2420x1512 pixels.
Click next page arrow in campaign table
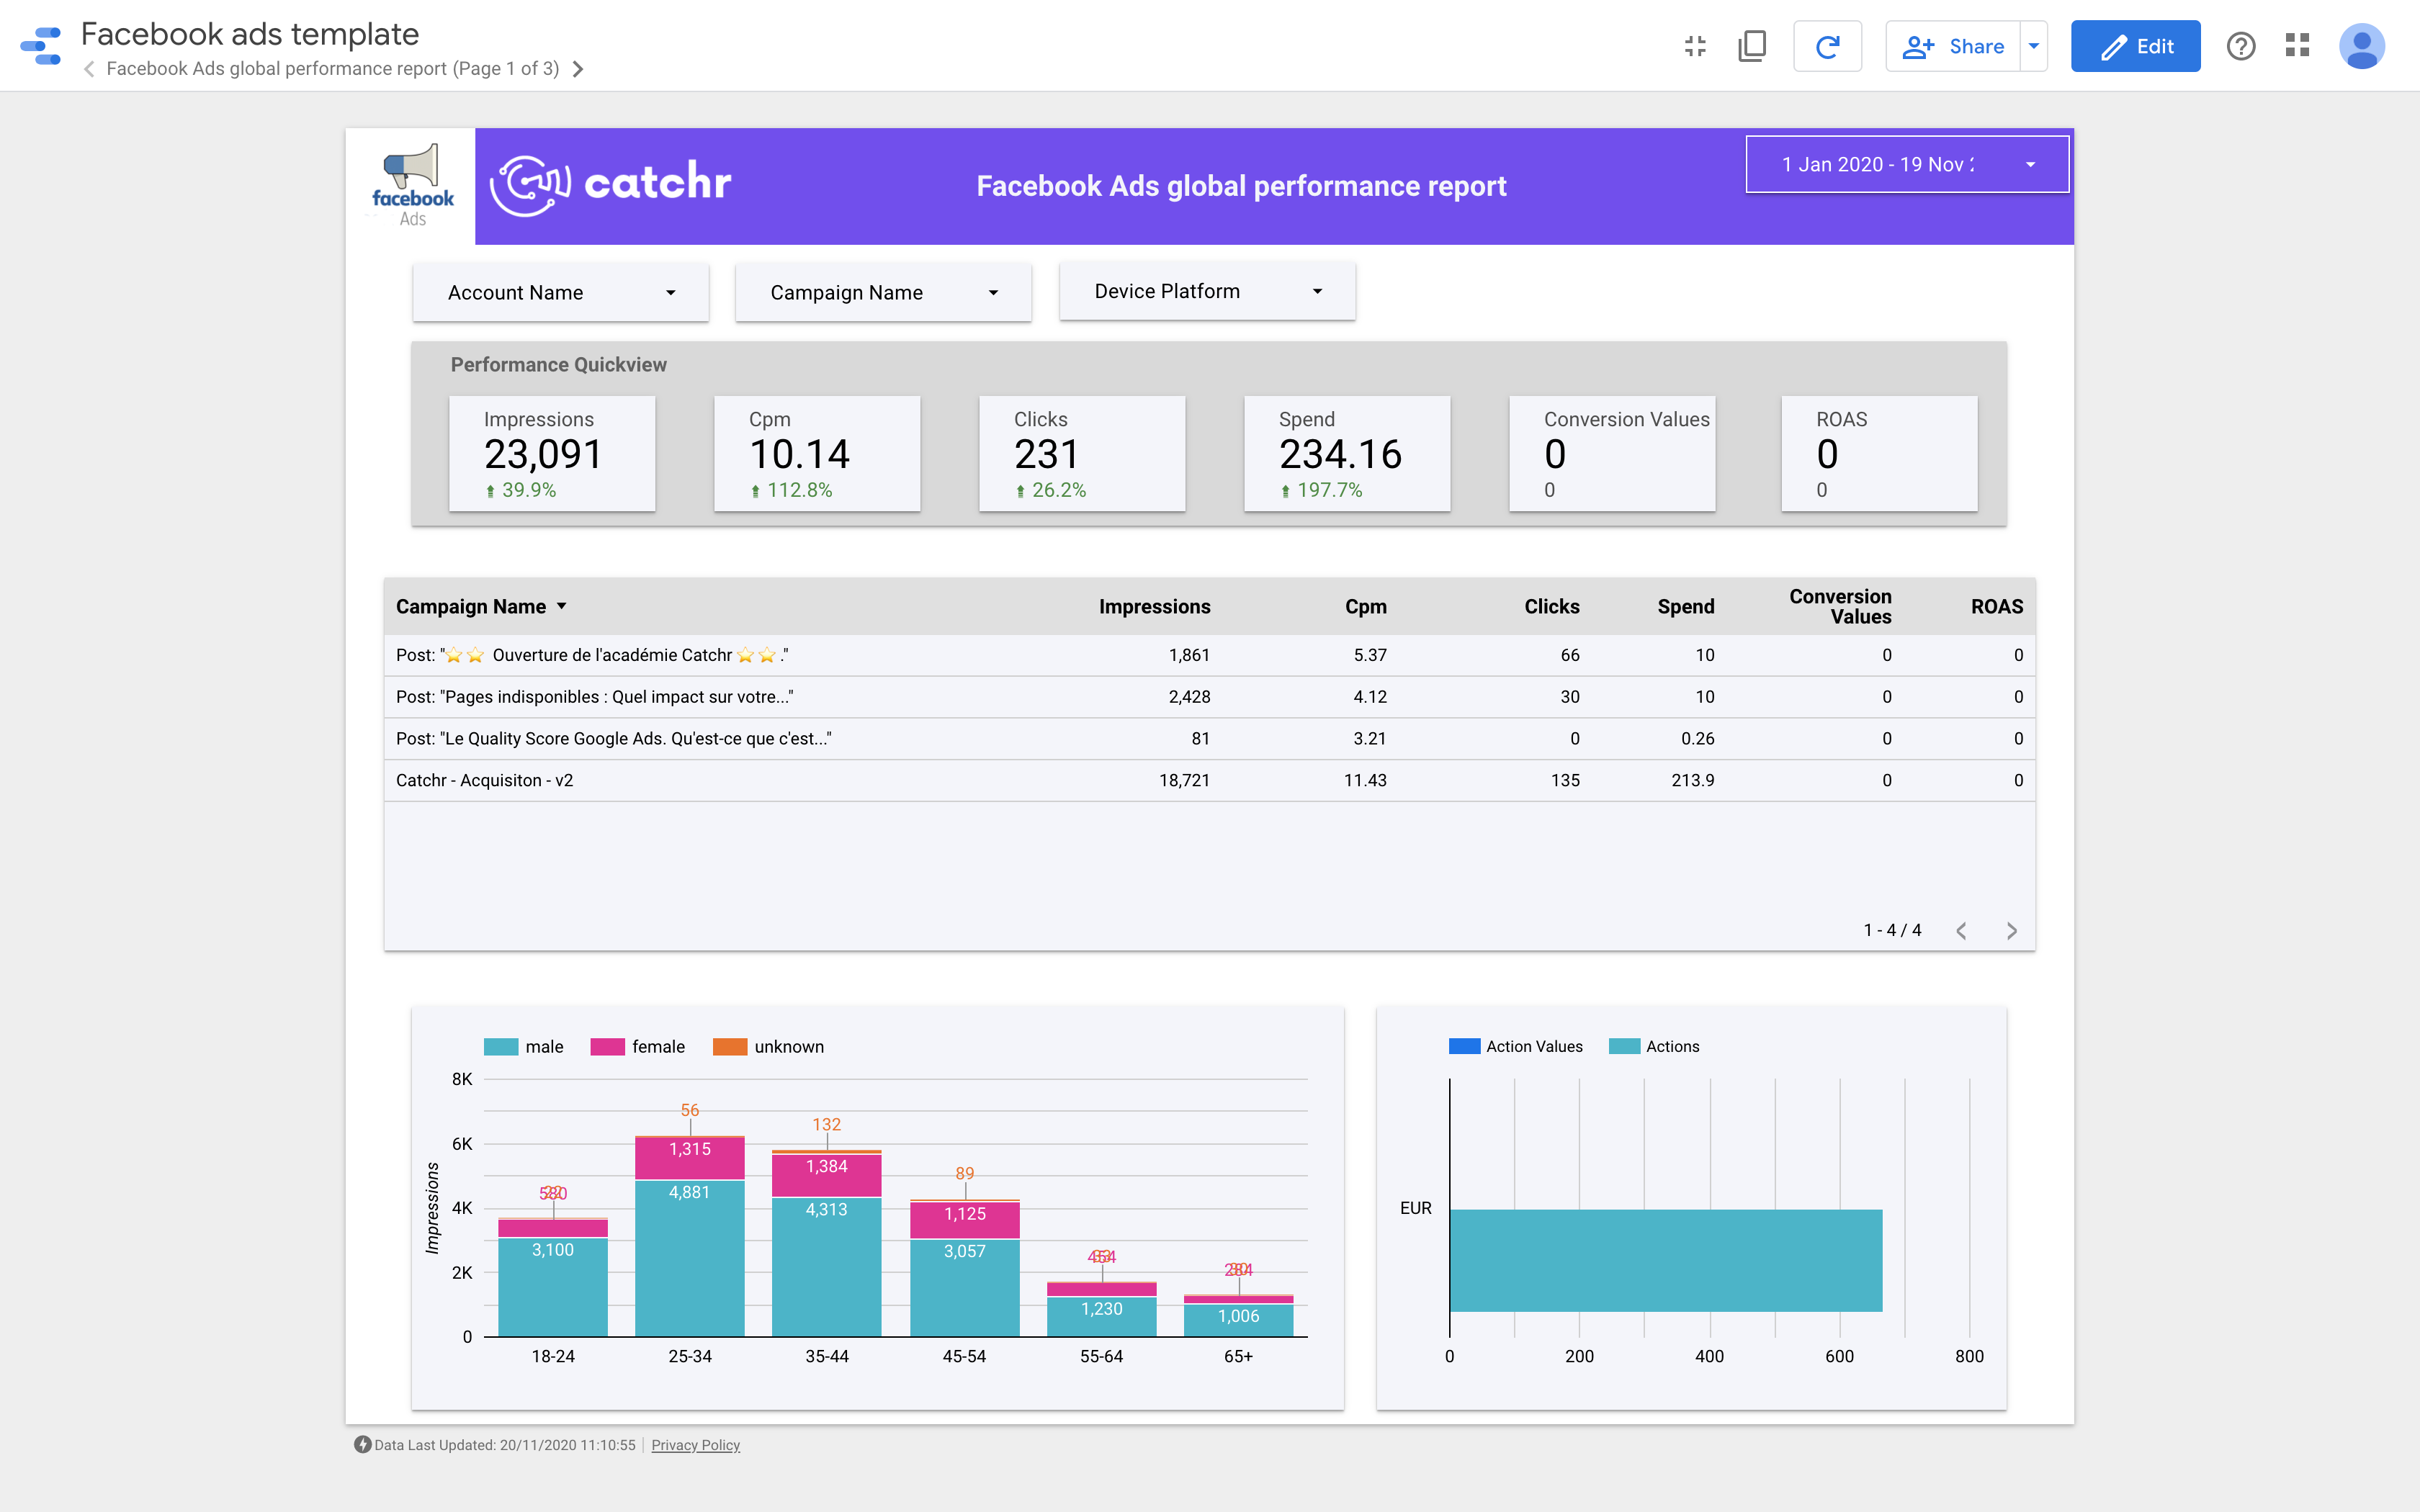[x=2011, y=931]
